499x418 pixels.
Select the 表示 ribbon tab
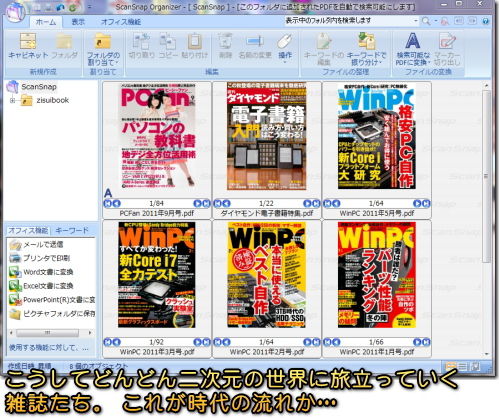pos(78,22)
